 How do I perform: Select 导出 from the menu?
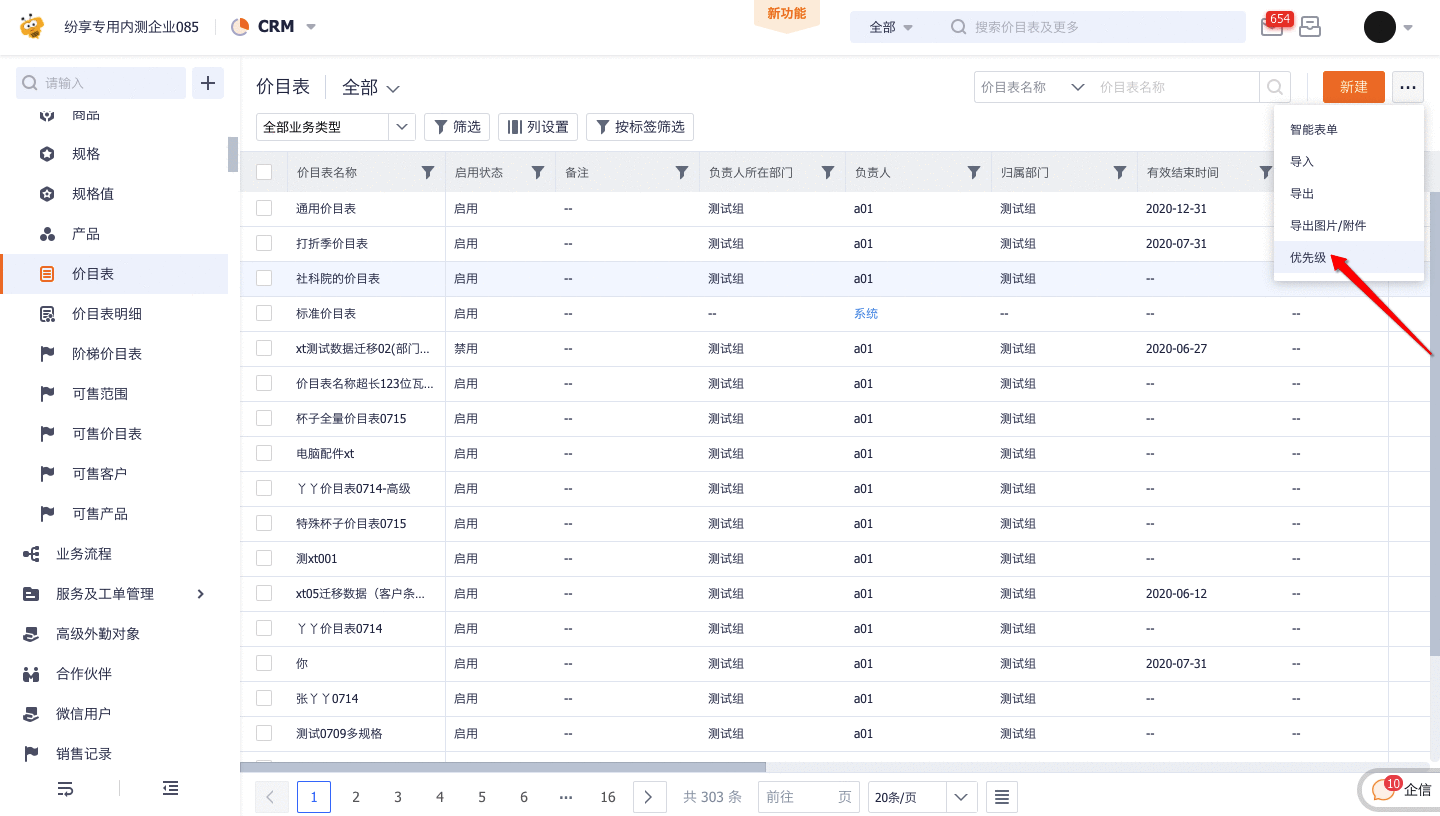(1348, 193)
